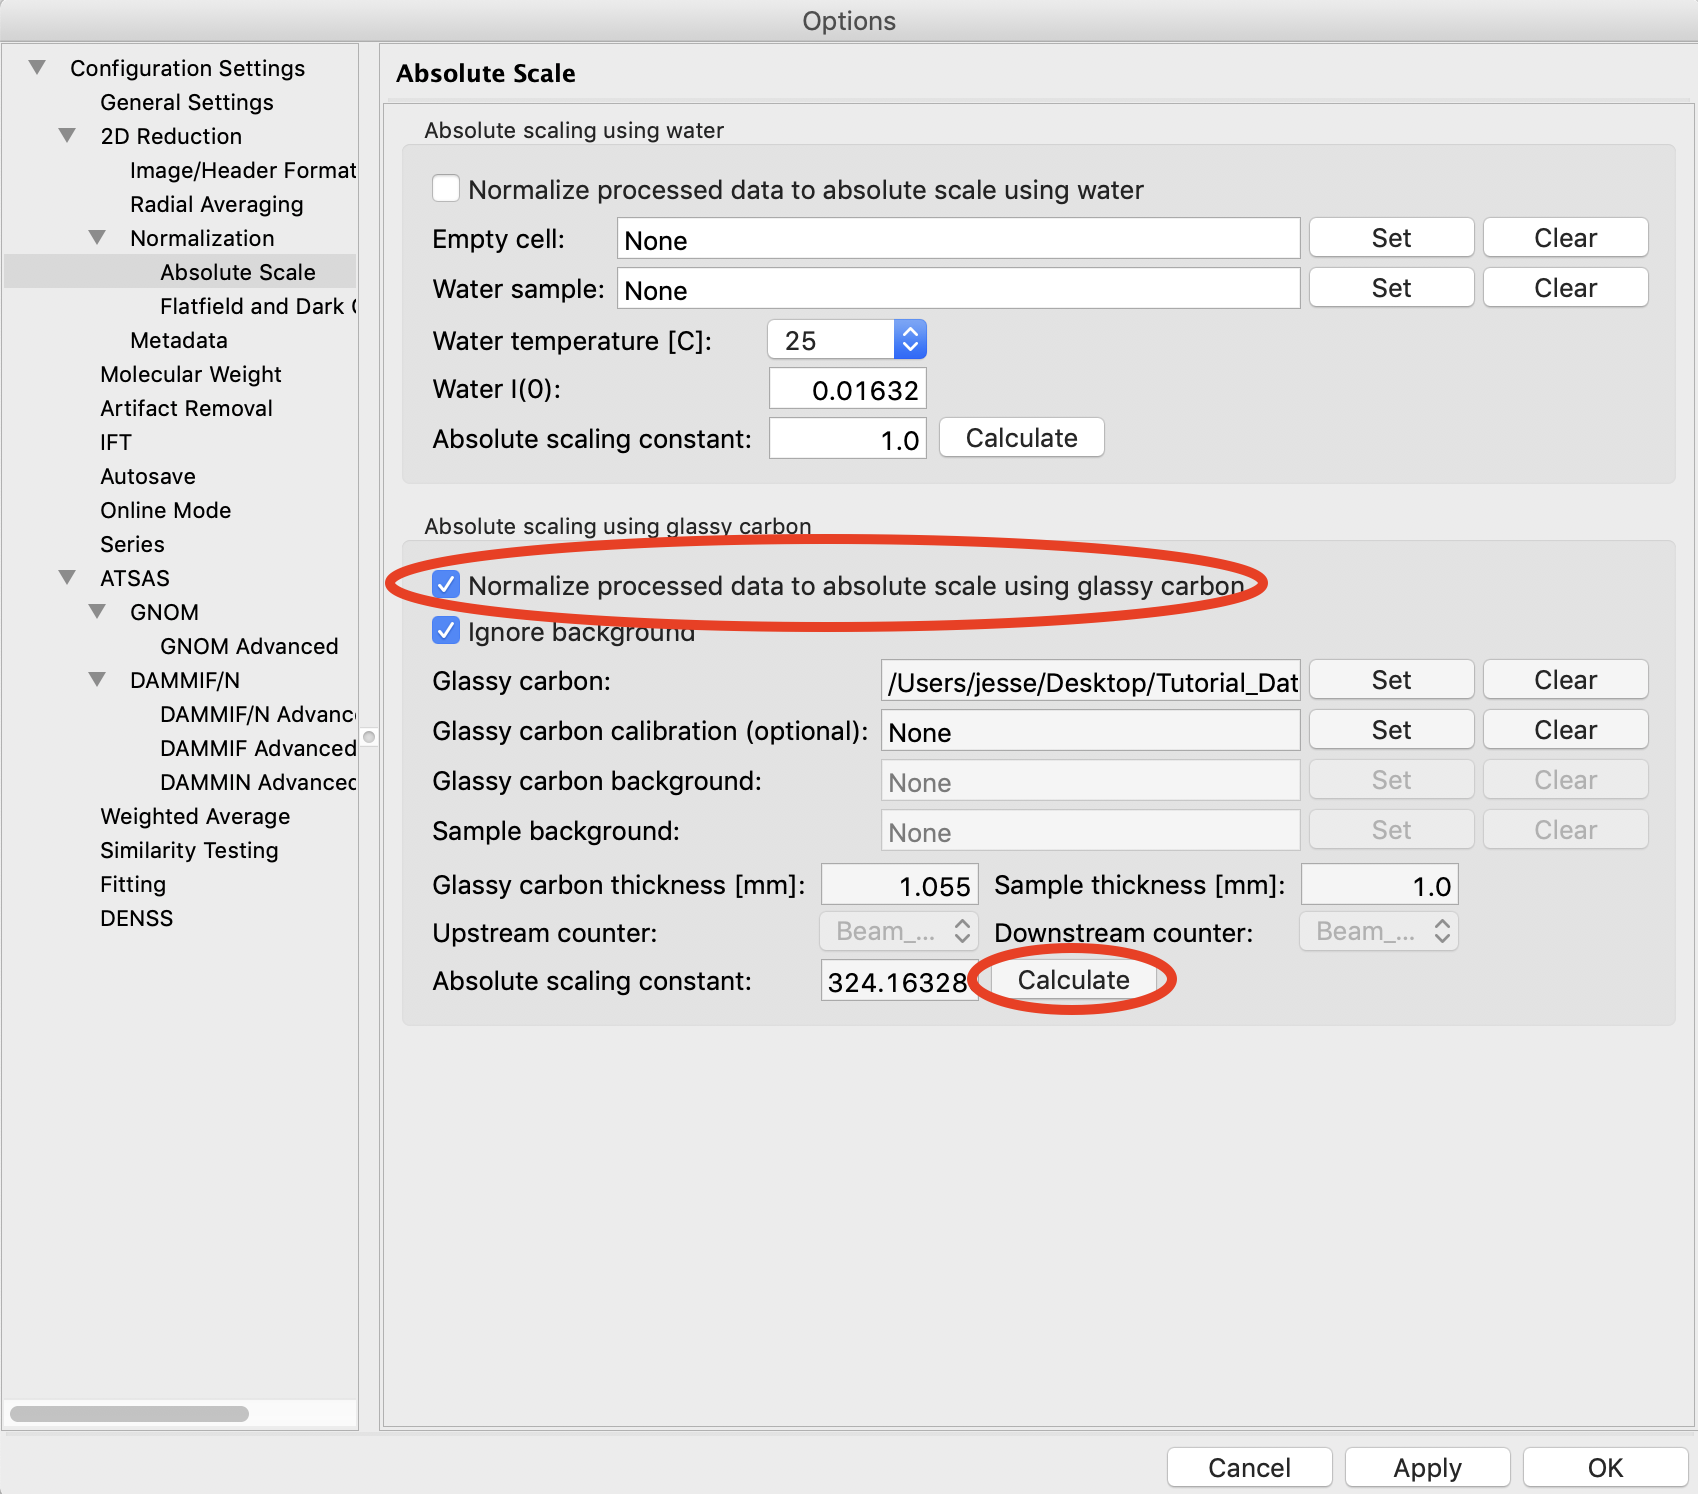Select Absolute Scale tree item
This screenshot has width=1698, height=1494.
(238, 272)
